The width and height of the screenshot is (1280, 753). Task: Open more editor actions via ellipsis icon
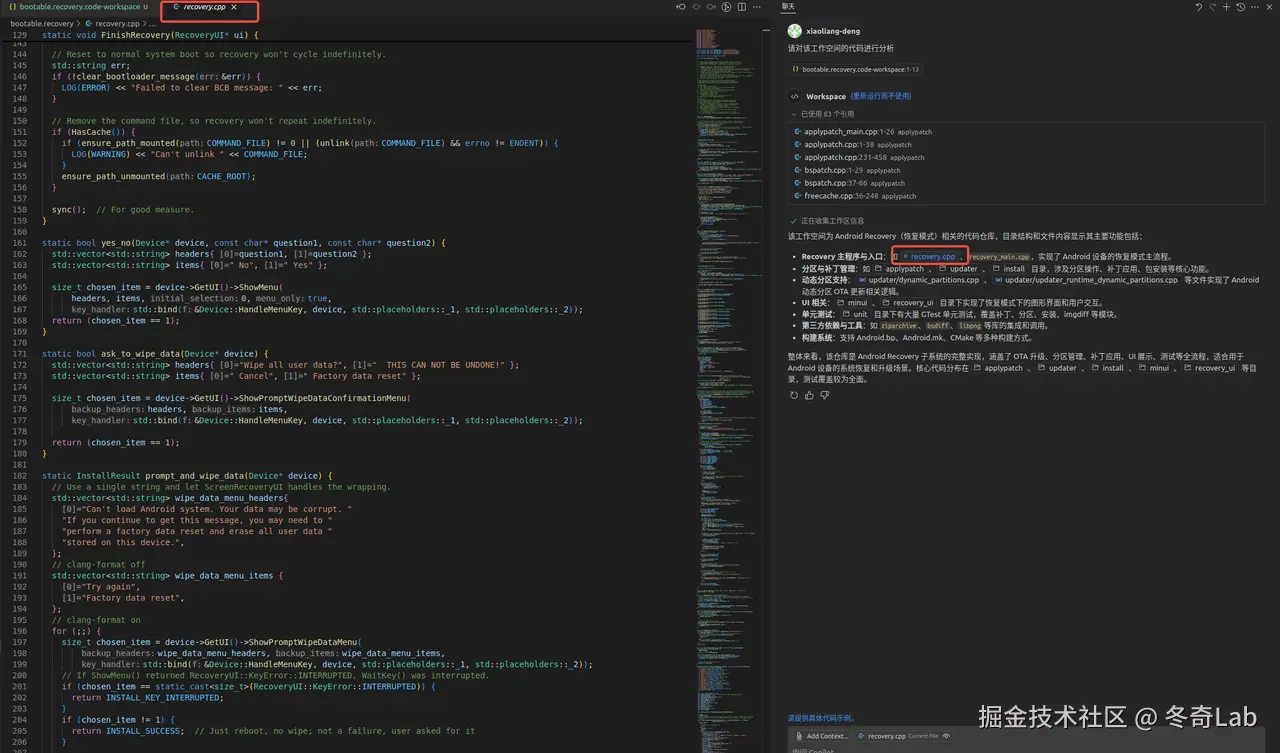pos(755,6)
